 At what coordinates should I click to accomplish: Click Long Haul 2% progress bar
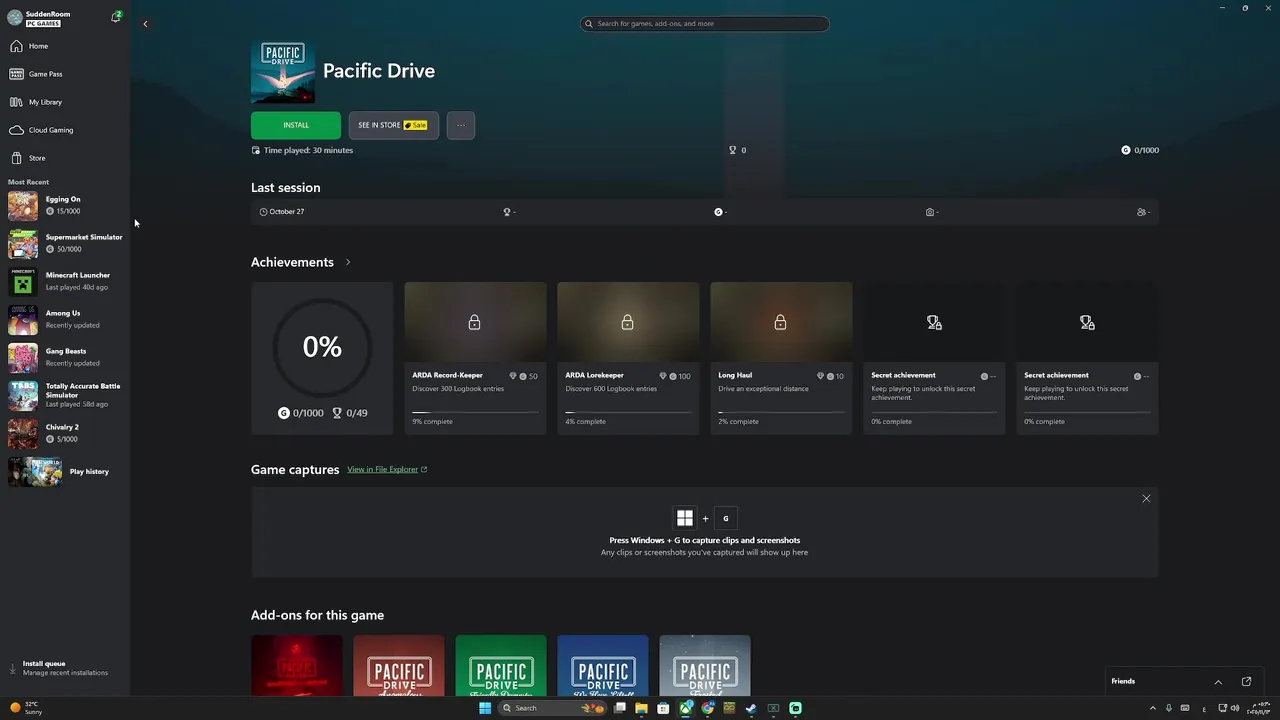781,412
